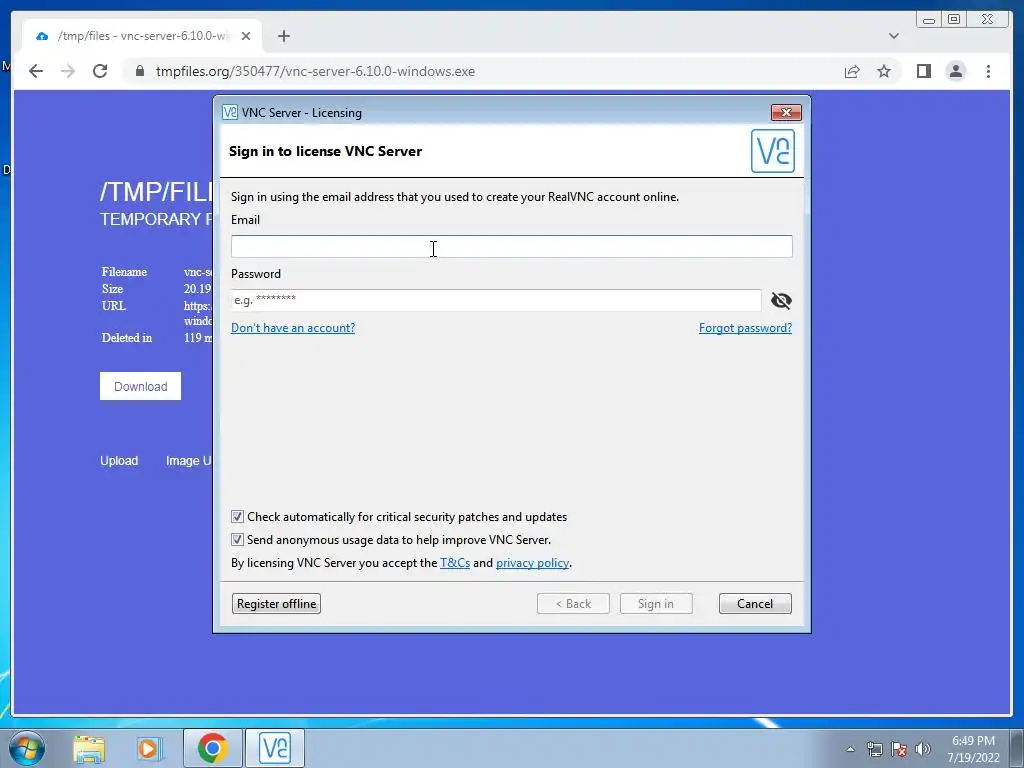Bookmark this page with the star
Viewport: 1024px width, 768px height.
pos(884,71)
